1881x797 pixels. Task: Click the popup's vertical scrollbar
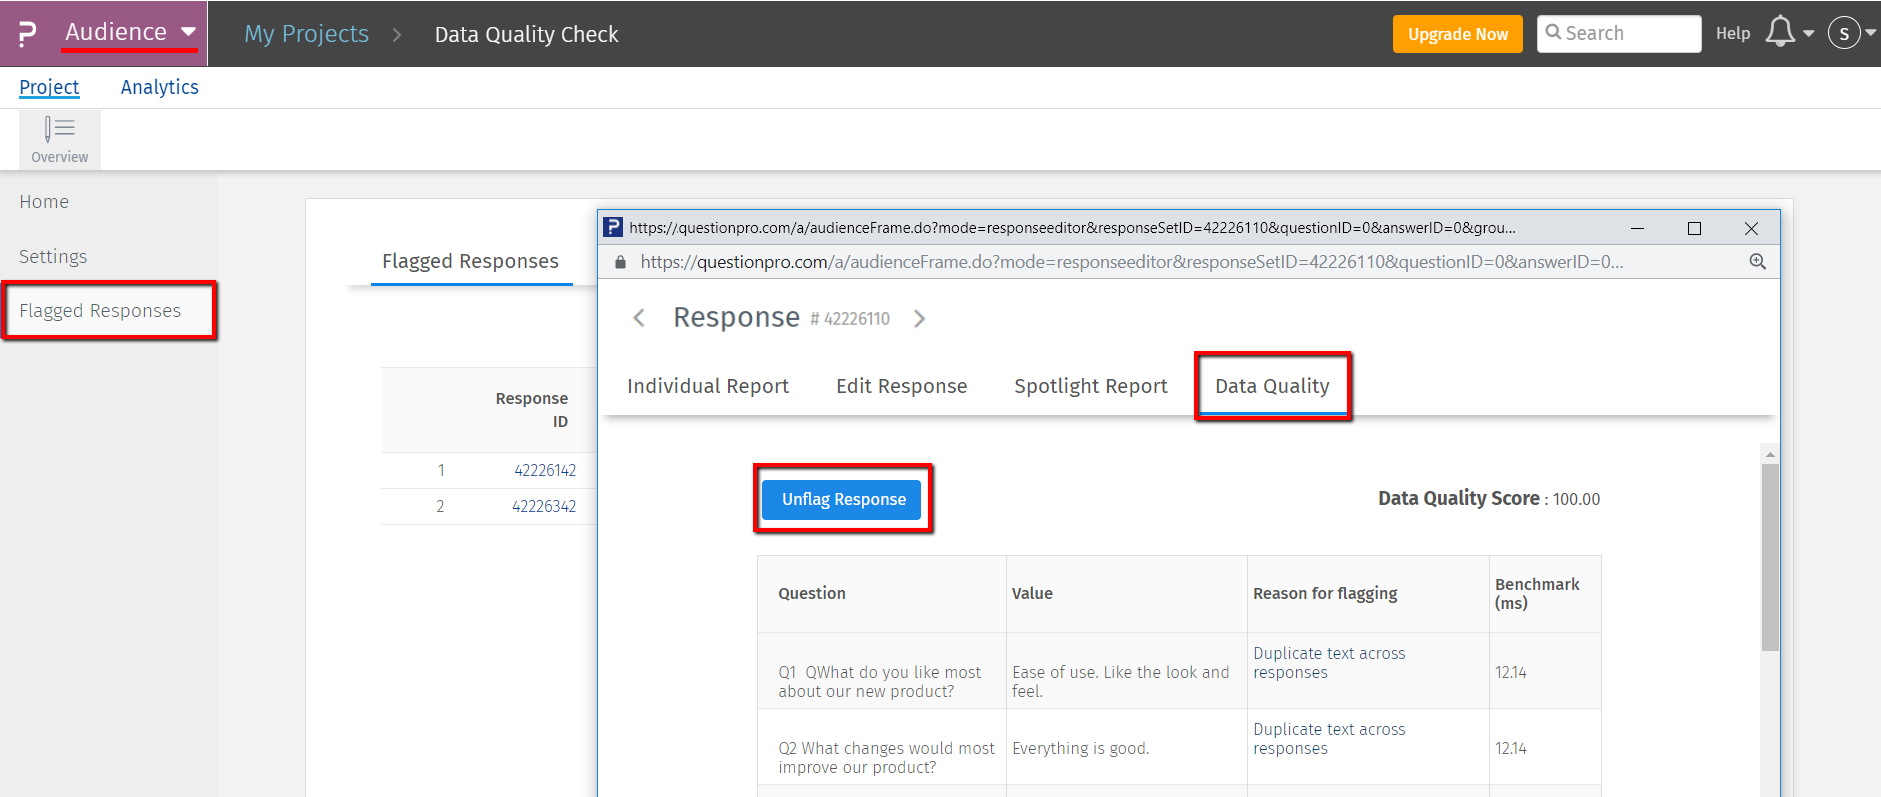click(1770, 557)
